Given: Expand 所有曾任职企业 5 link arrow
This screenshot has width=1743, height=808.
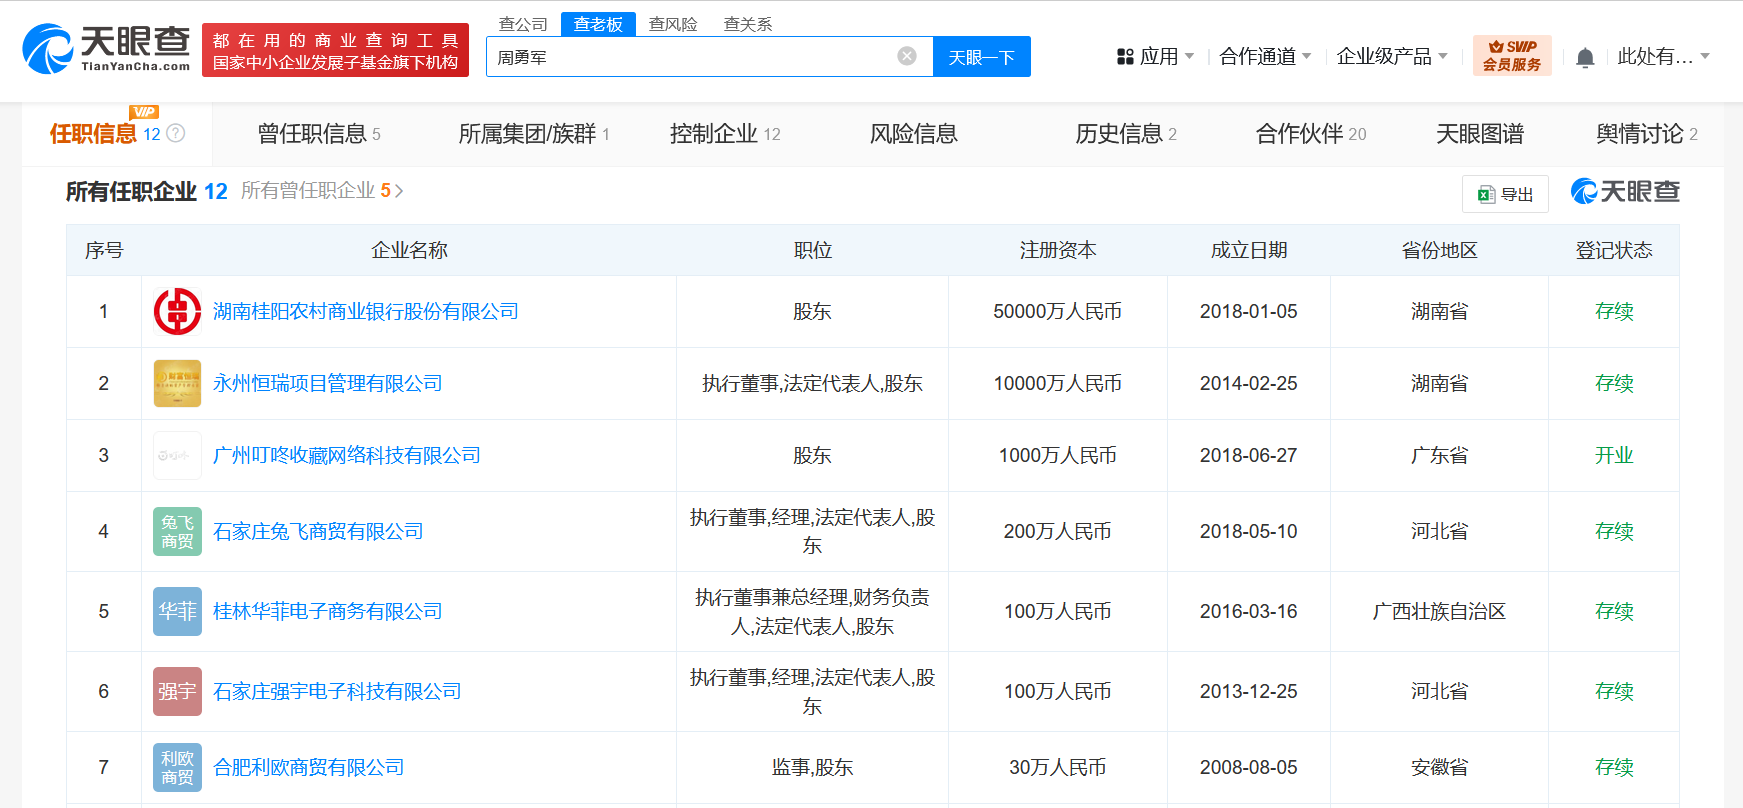Looking at the screenshot, I should pyautogui.click(x=399, y=191).
